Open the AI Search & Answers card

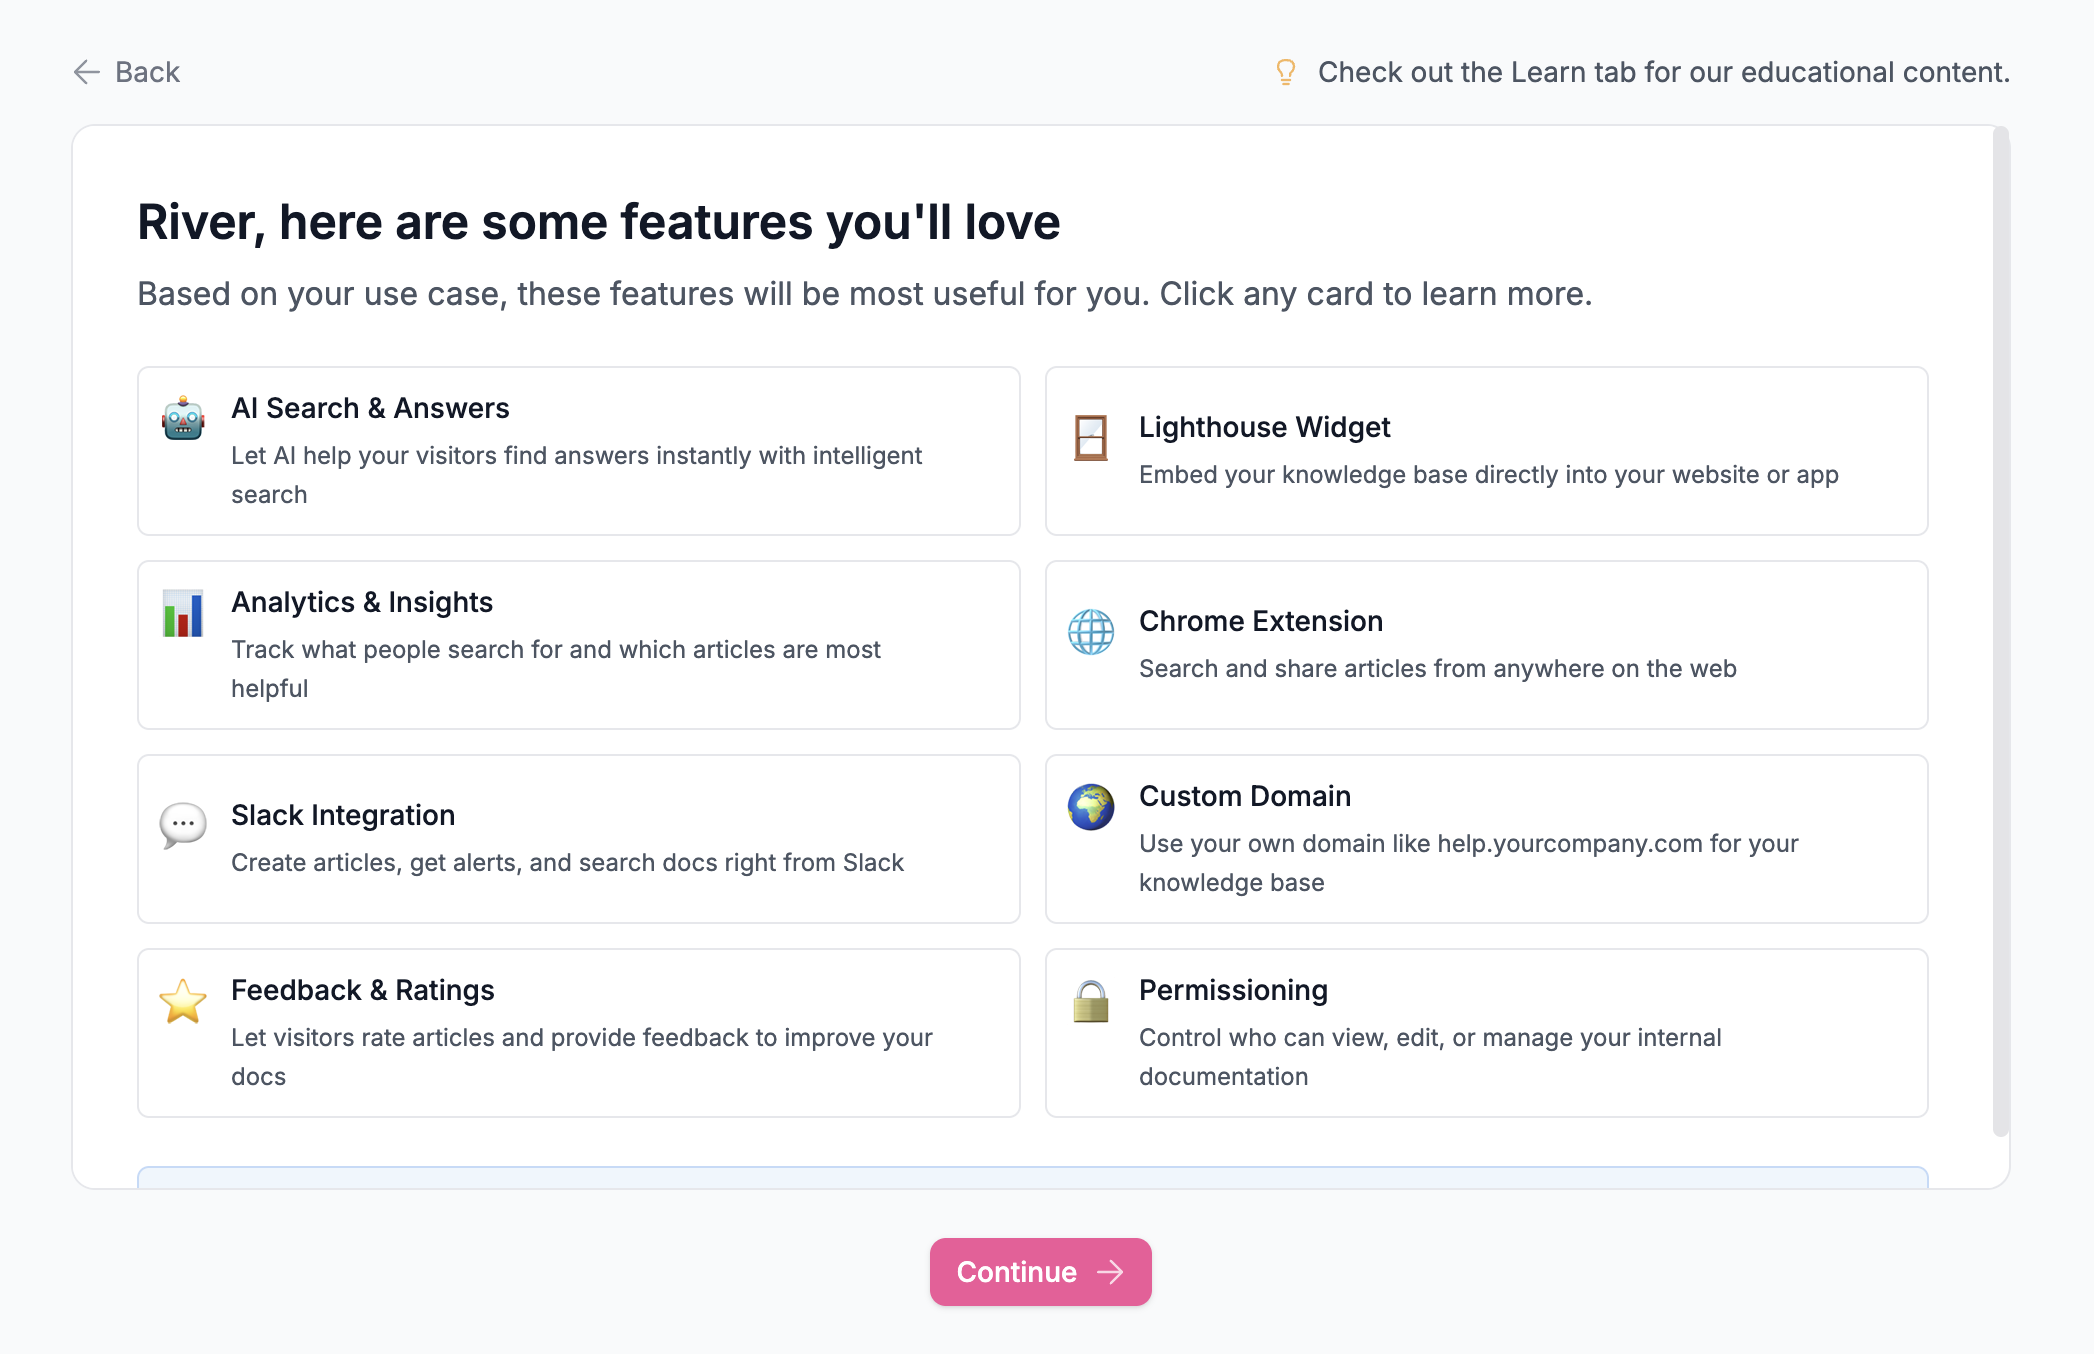[x=578, y=451]
